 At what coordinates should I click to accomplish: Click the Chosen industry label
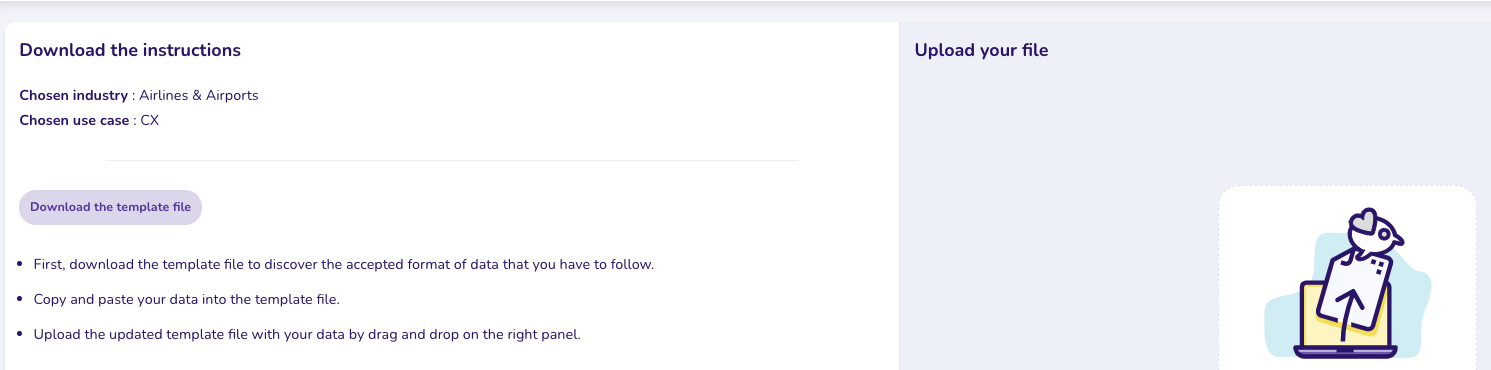pos(73,96)
